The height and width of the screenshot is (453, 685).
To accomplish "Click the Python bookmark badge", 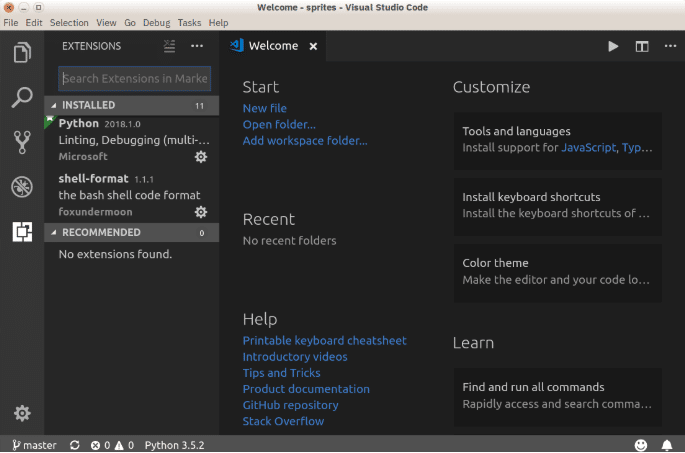I will point(49,121).
